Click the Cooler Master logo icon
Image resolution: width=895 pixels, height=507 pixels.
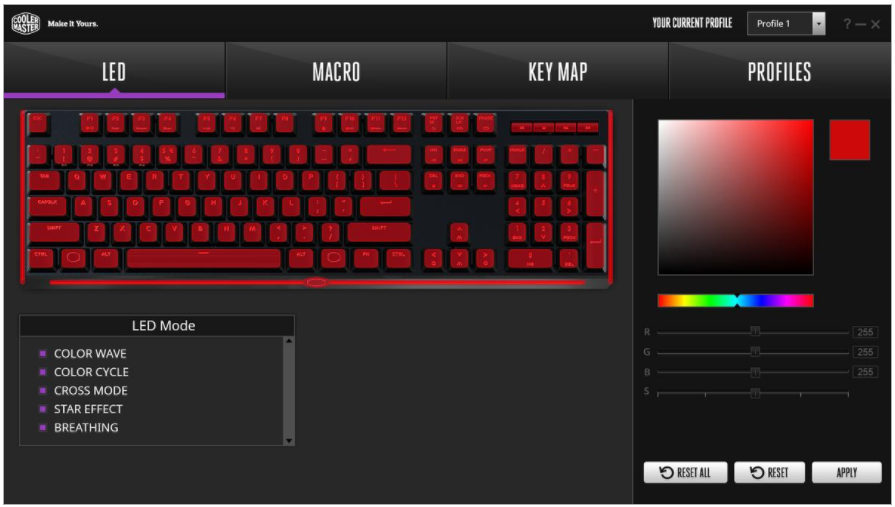coord(26,23)
